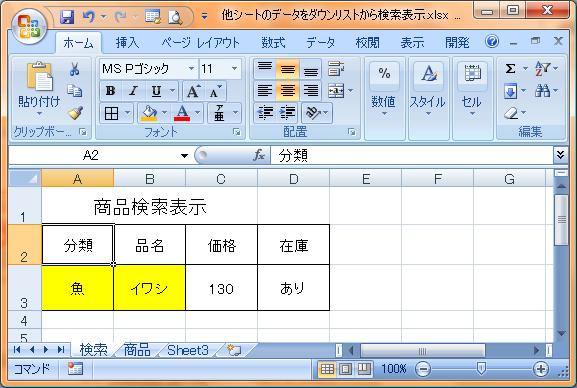Click the Save icon in quick access toolbar

point(67,17)
